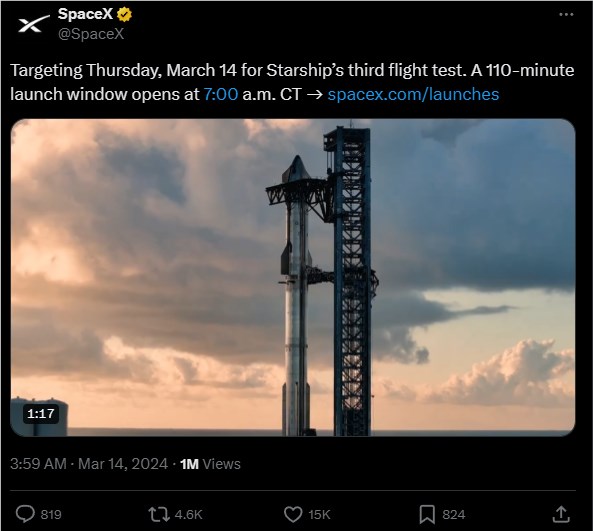Viewport: 593px width, 531px height.
Task: Click the share upload arrow icon
Action: click(x=561, y=514)
